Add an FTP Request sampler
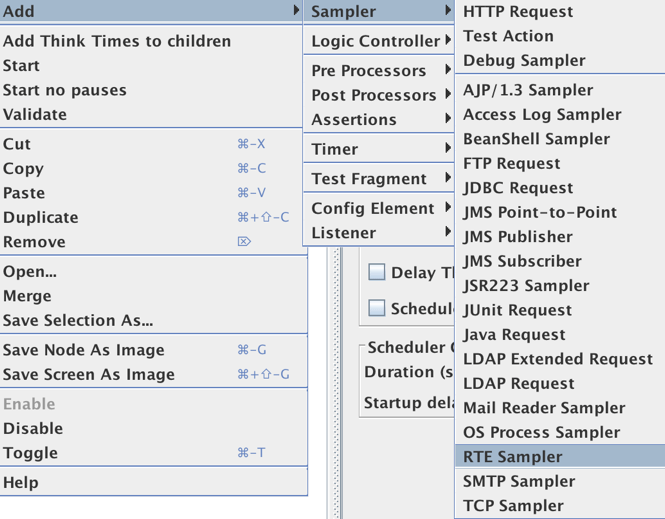The height and width of the screenshot is (519, 665). point(560,163)
